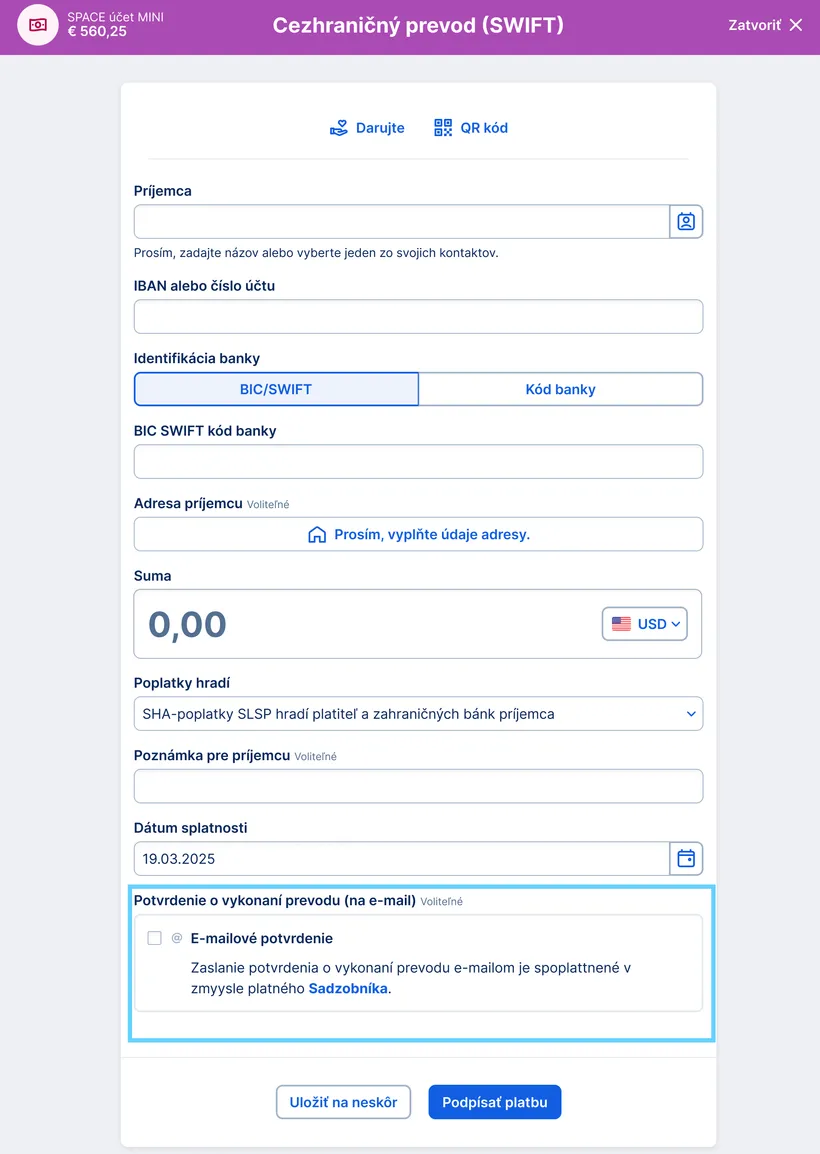Select BIC/SWIFT bank identification option
Viewport: 820px width, 1154px height.
(x=276, y=389)
